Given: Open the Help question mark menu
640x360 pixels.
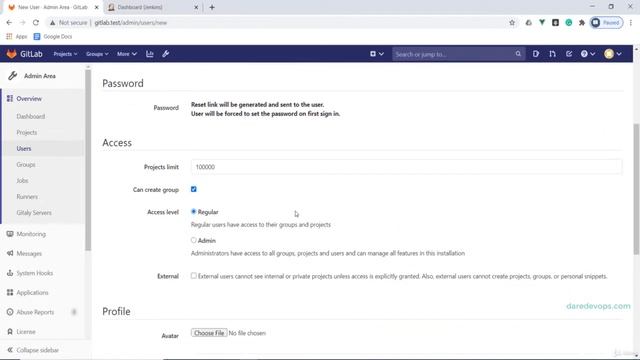Looking at the screenshot, I should pyautogui.click(x=588, y=54).
